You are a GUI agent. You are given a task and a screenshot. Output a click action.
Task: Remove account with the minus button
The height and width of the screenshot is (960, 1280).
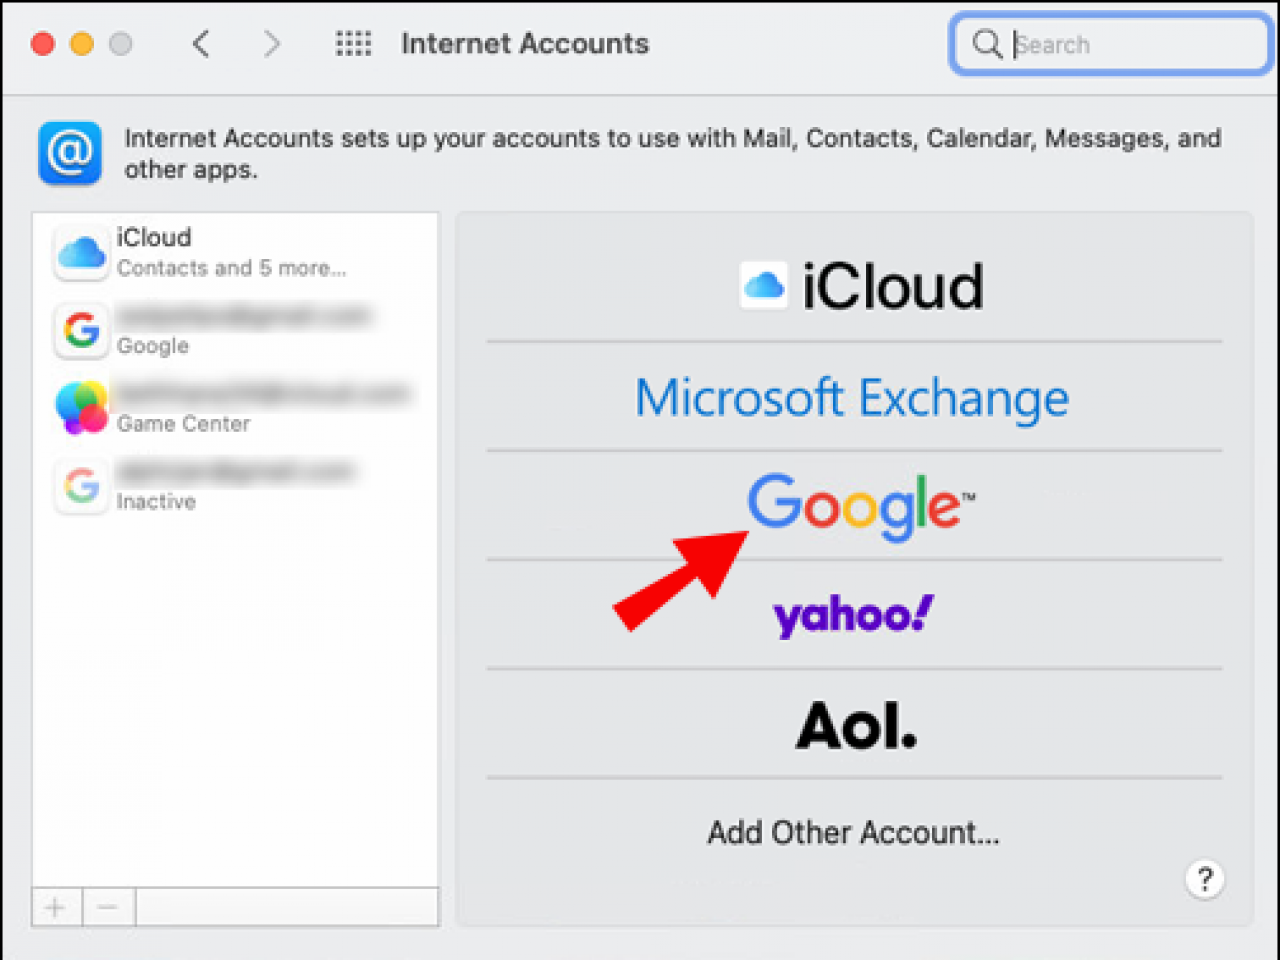click(108, 907)
